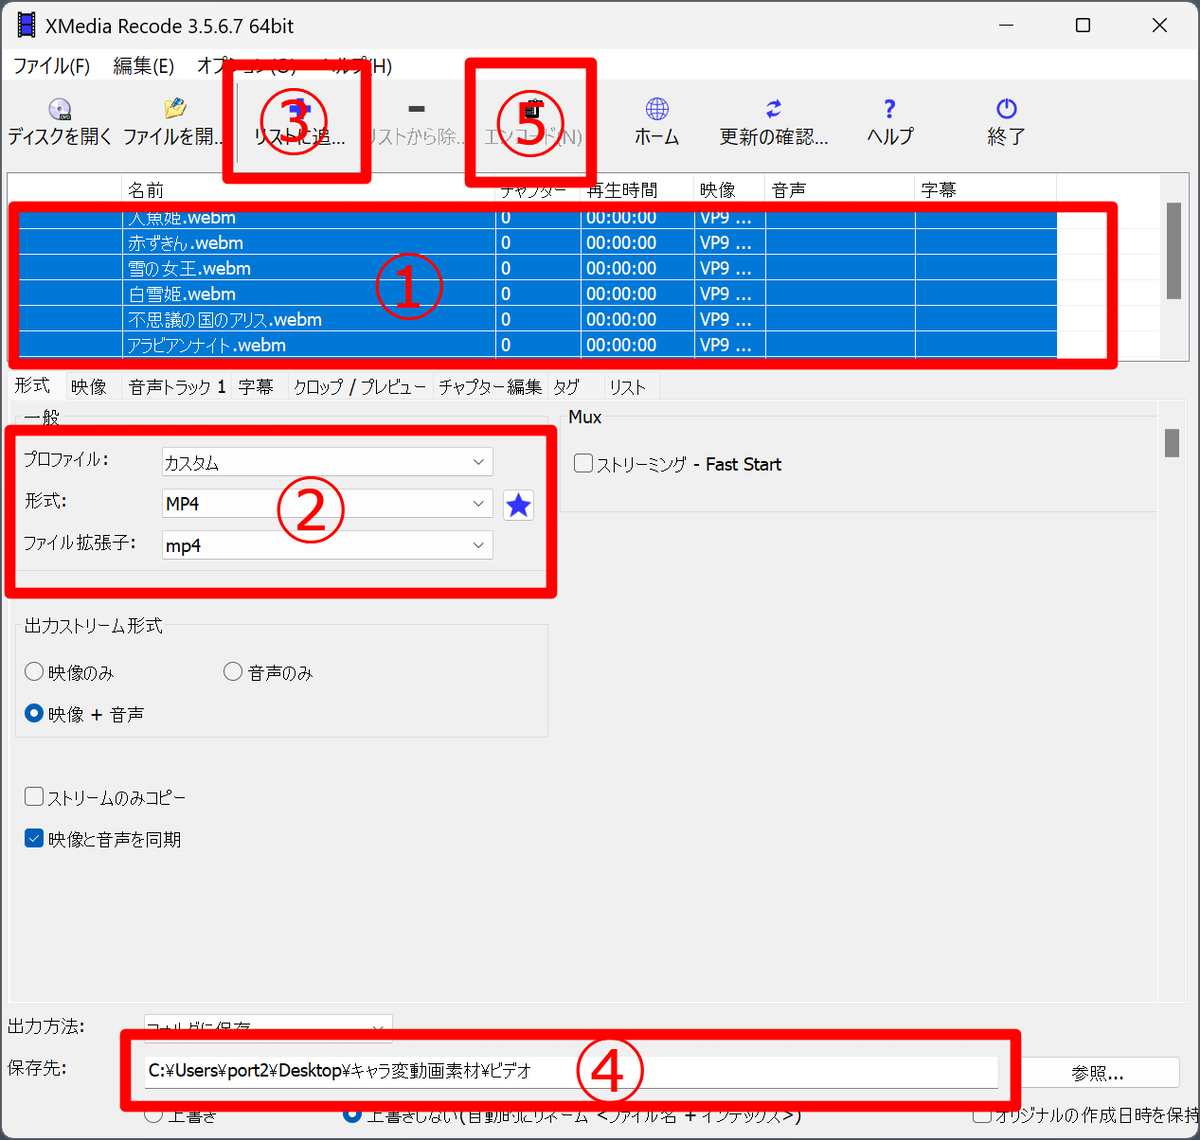Tick オリジナルの作成日時を保持 checkbox
Viewport: 1200px width, 1140px height.
pyautogui.click(x=982, y=1115)
